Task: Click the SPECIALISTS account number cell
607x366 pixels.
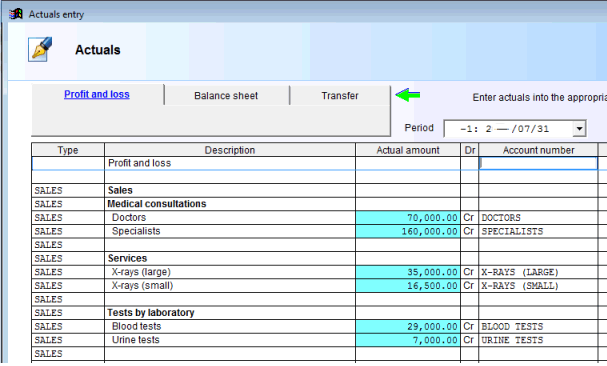Action: click(538, 231)
